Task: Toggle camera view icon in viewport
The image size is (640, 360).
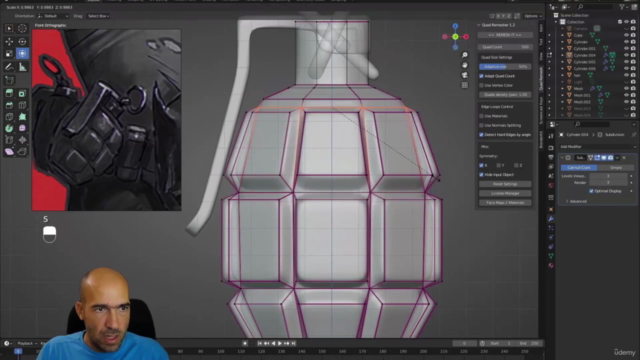Action: pos(464,75)
